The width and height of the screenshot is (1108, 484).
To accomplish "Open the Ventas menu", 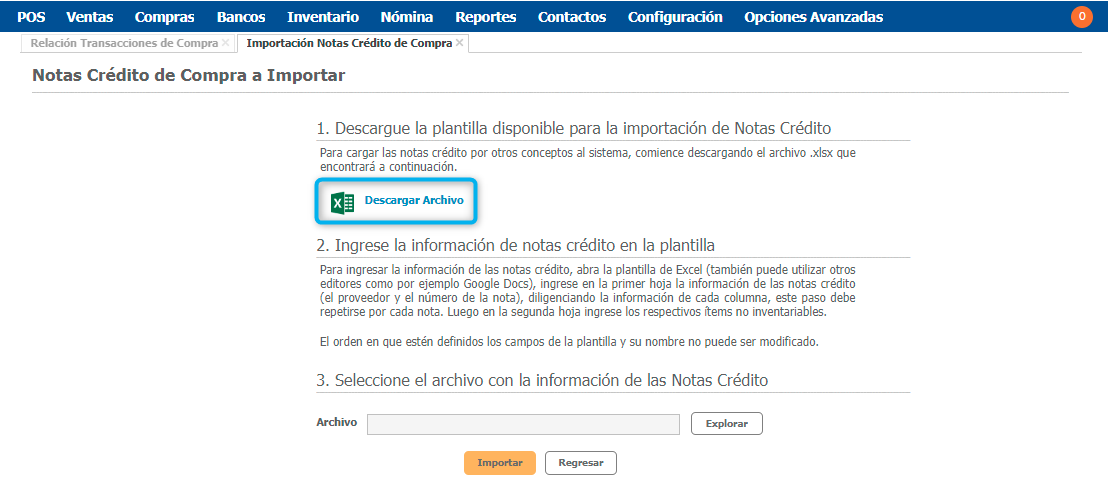I will pyautogui.click(x=90, y=17).
